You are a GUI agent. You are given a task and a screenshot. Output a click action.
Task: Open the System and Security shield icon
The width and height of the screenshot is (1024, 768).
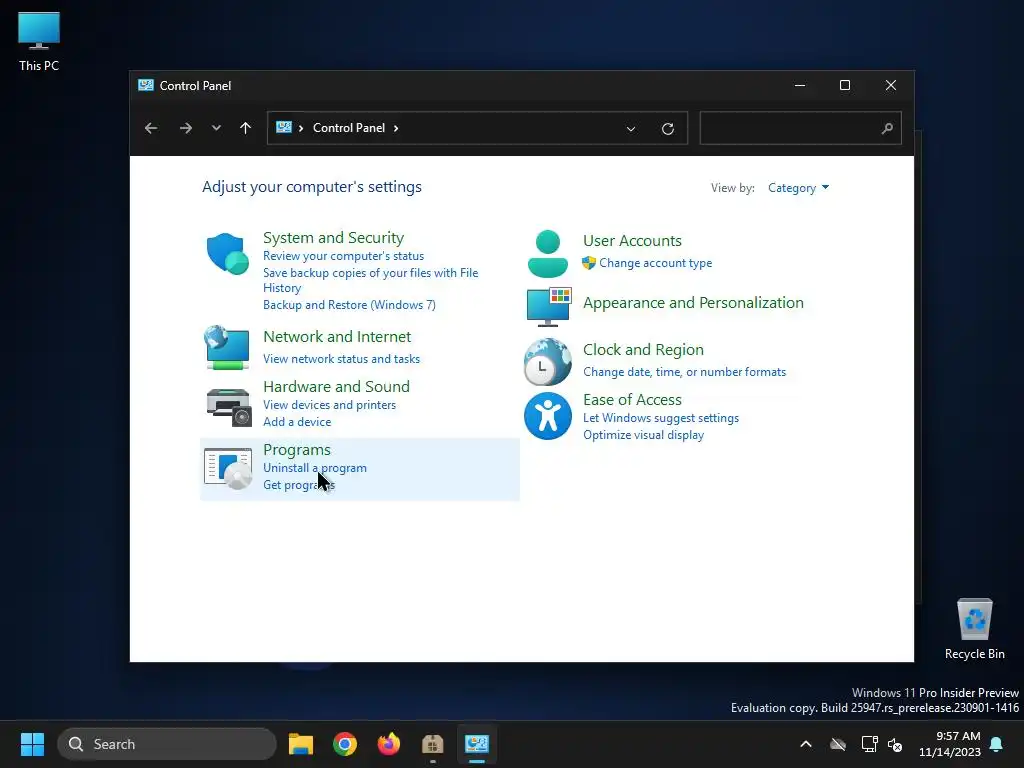pos(227,253)
